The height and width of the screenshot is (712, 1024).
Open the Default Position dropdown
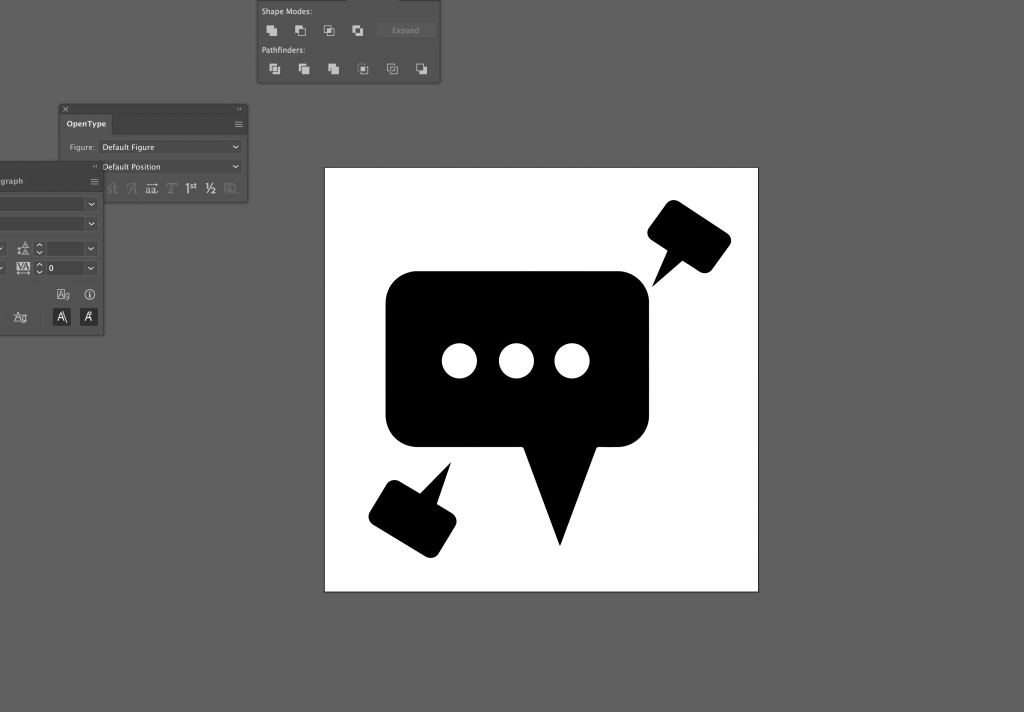(170, 167)
